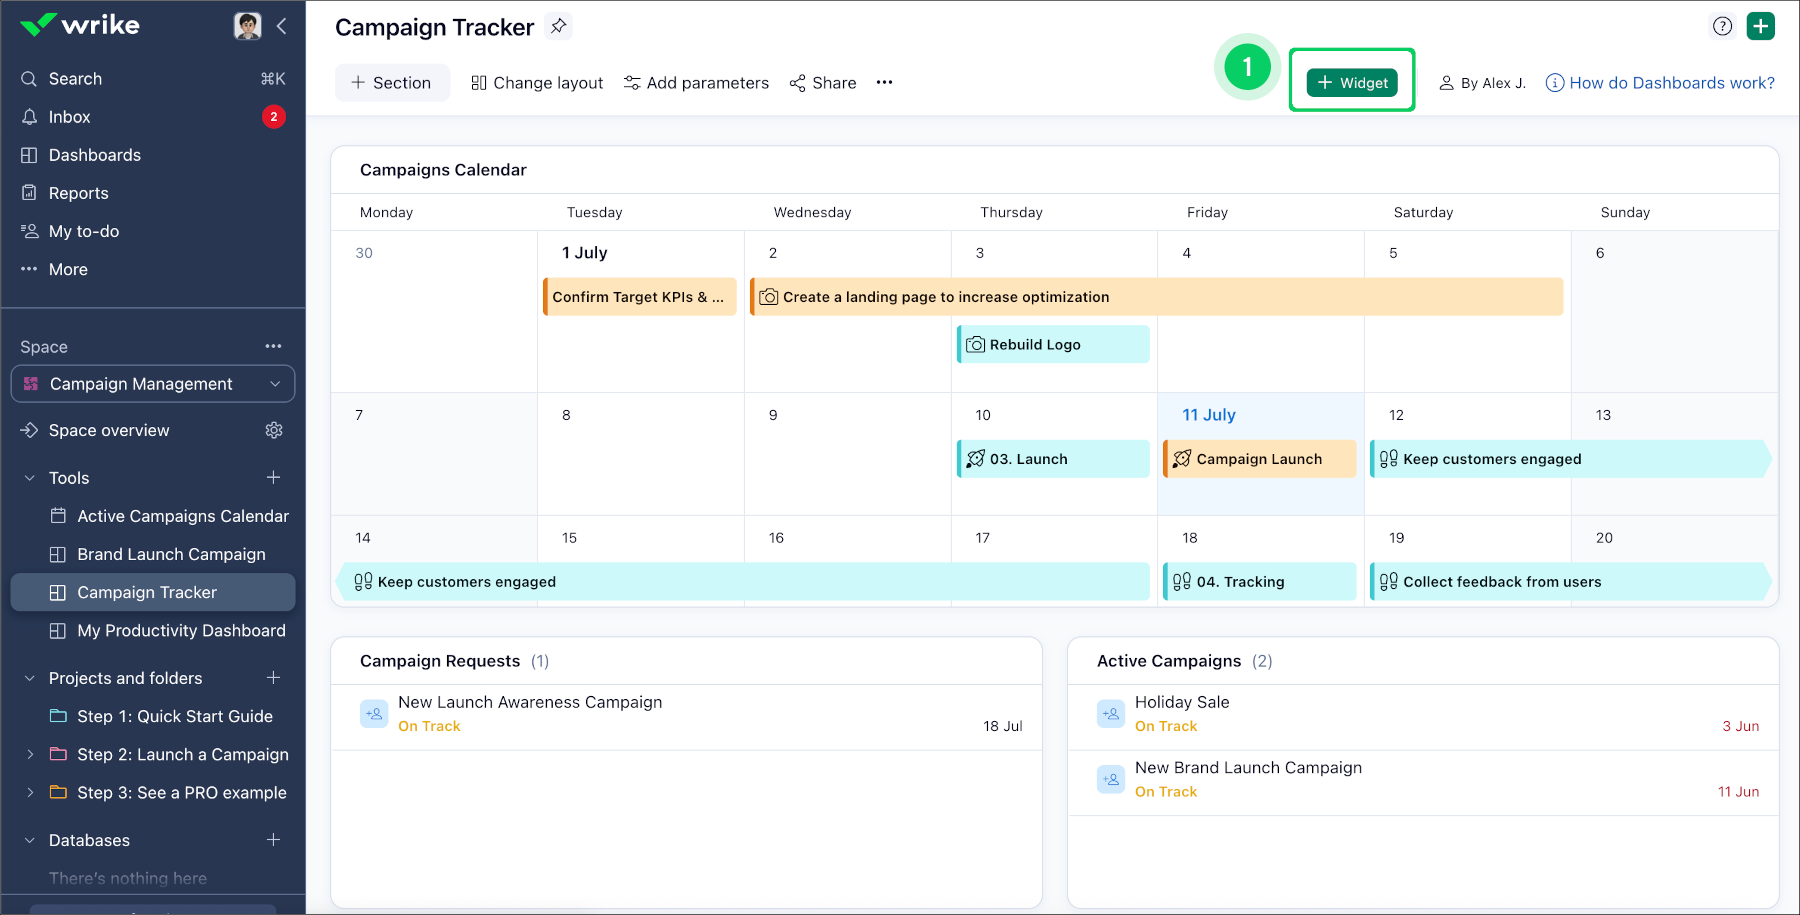The image size is (1800, 915).
Task: Expand Step 2: Launch a Campaign folder
Action: pyautogui.click(x=30, y=754)
